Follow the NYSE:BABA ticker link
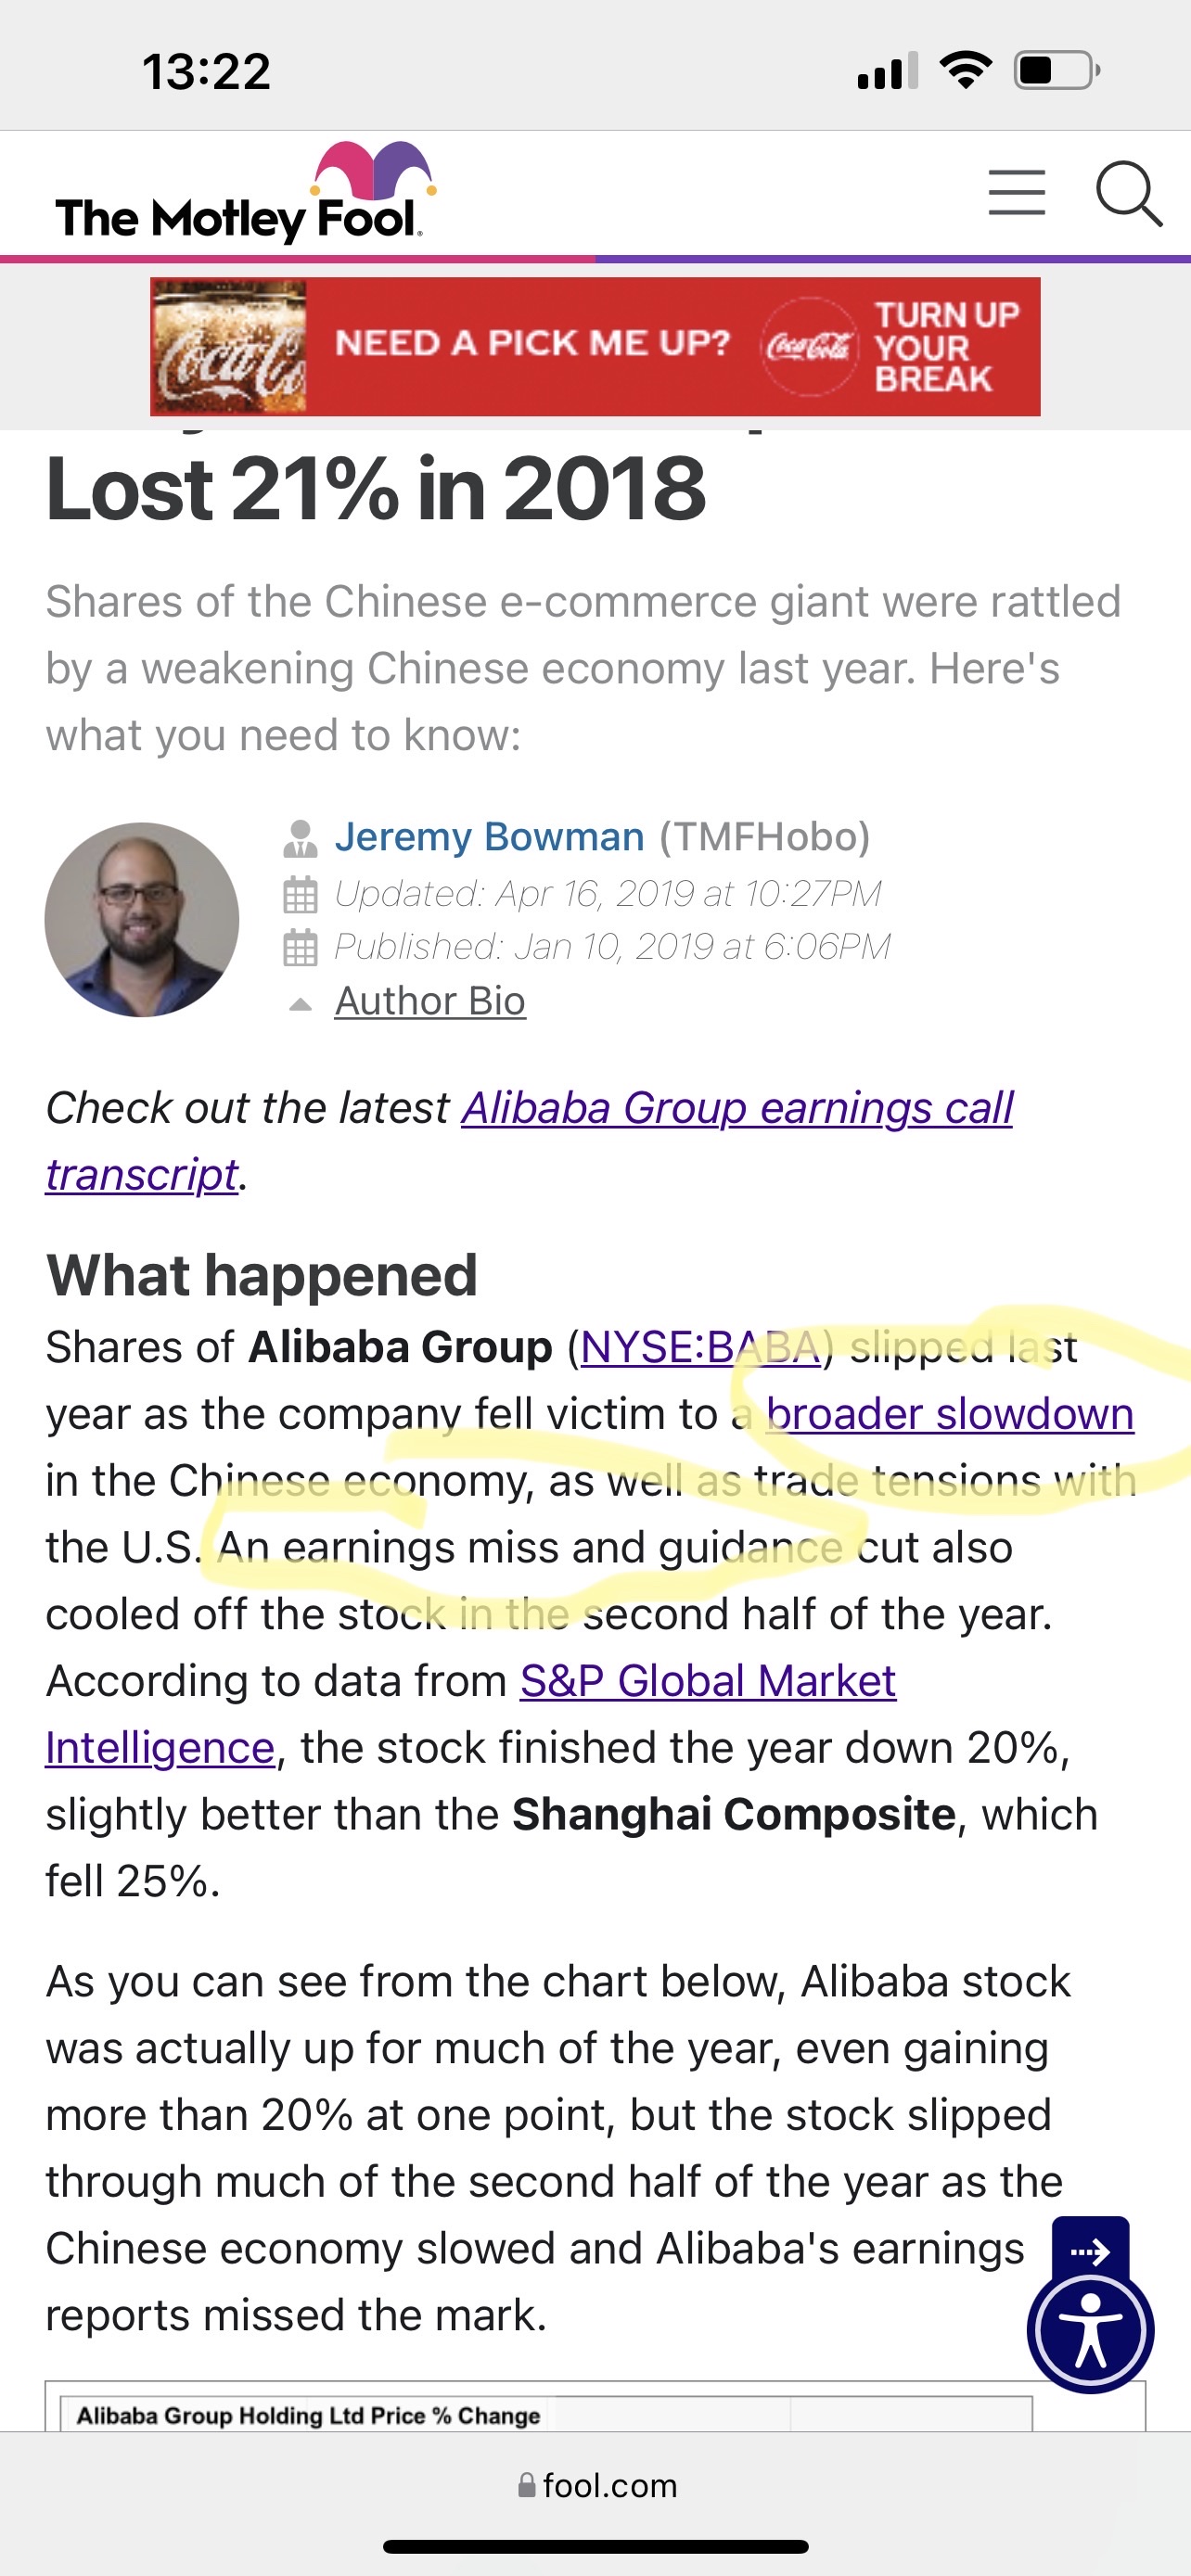This screenshot has height=2576, width=1191. tap(700, 1348)
